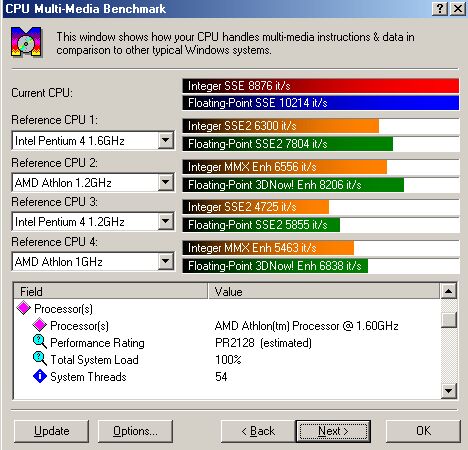
Task: Go to previous page with Back button
Action: (258, 431)
